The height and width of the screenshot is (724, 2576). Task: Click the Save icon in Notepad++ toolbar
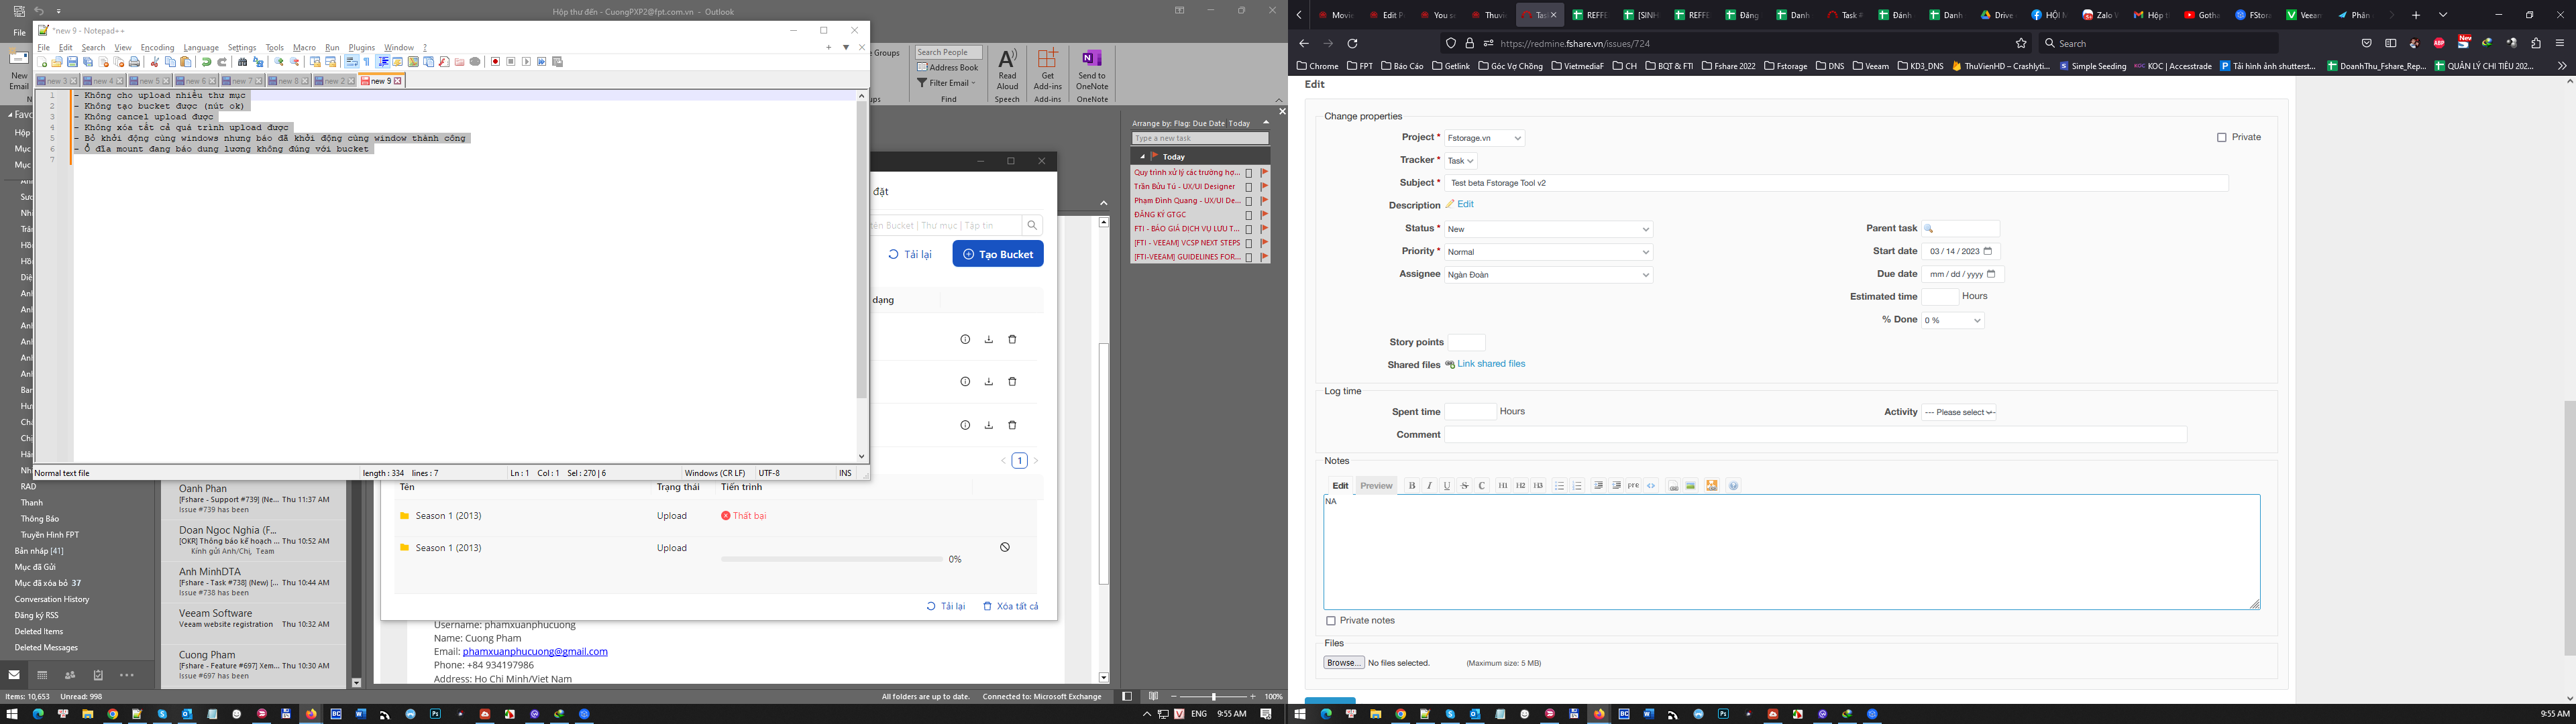(x=73, y=62)
